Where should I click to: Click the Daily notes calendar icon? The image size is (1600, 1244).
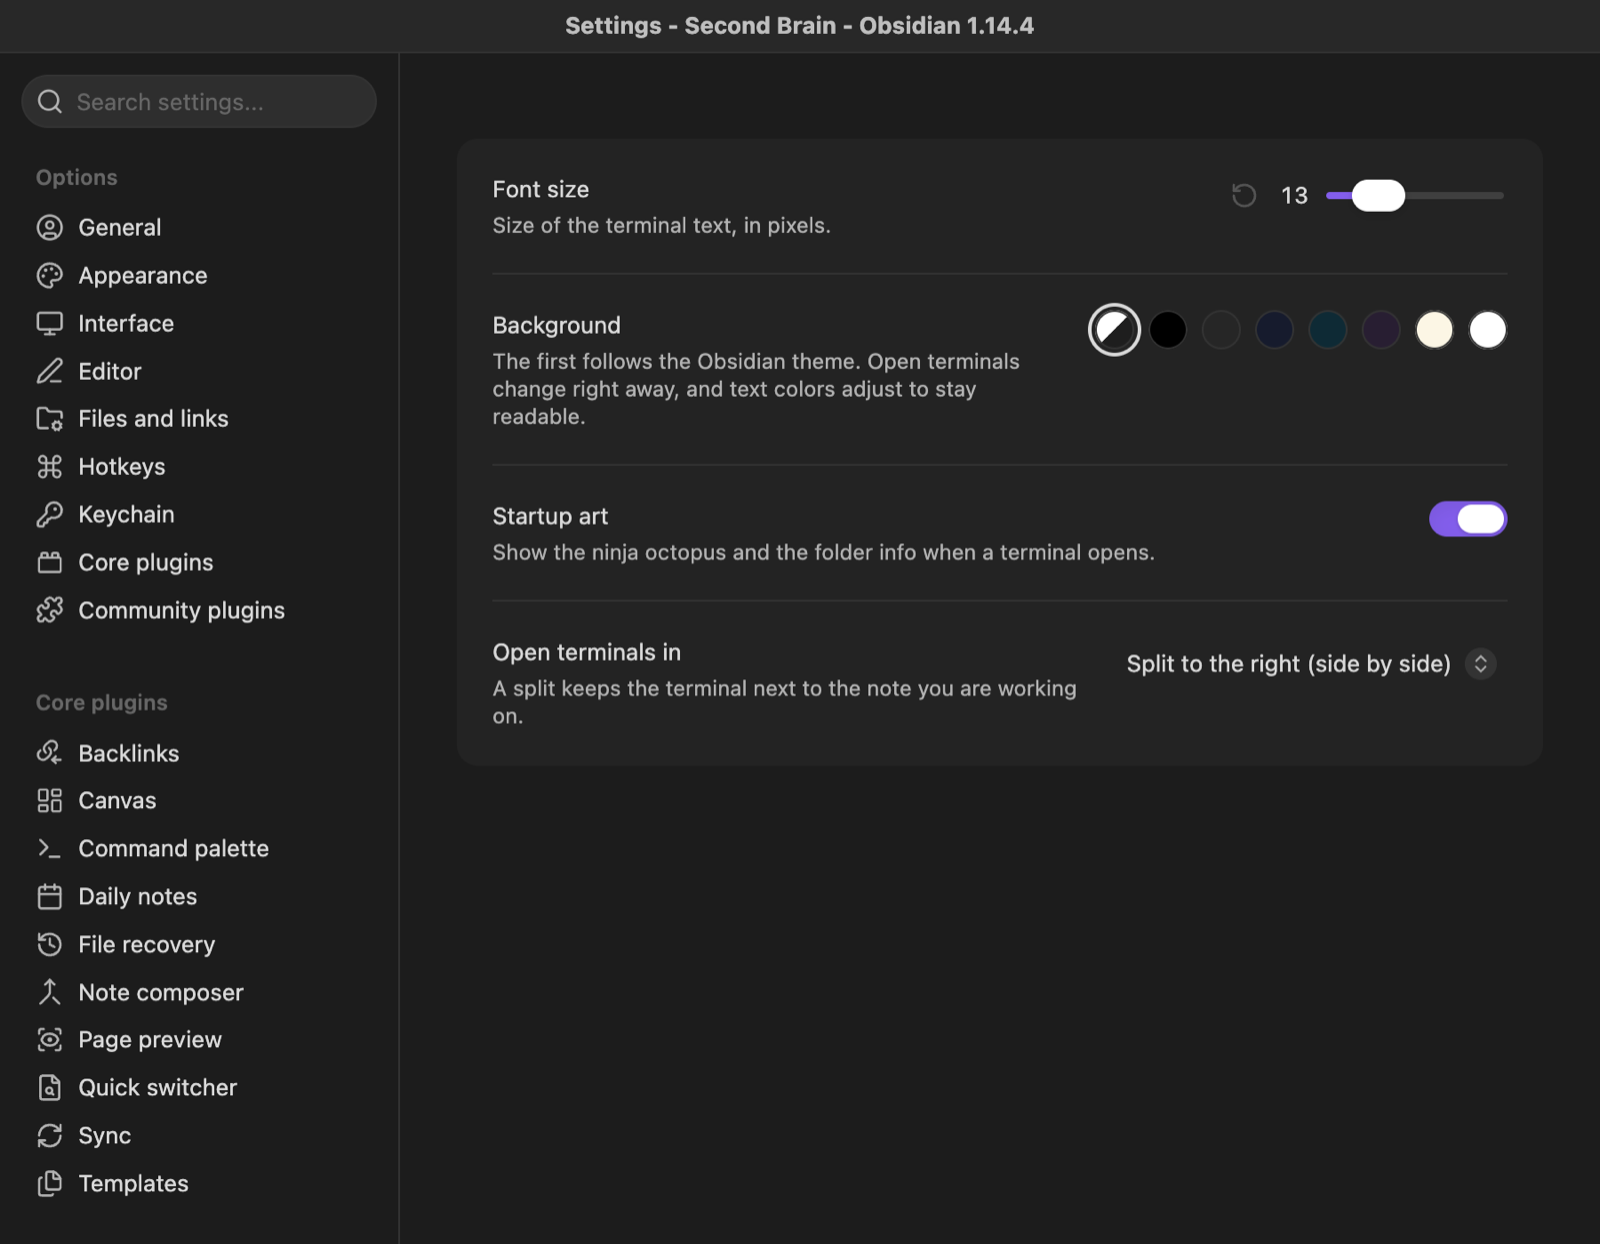tap(49, 897)
